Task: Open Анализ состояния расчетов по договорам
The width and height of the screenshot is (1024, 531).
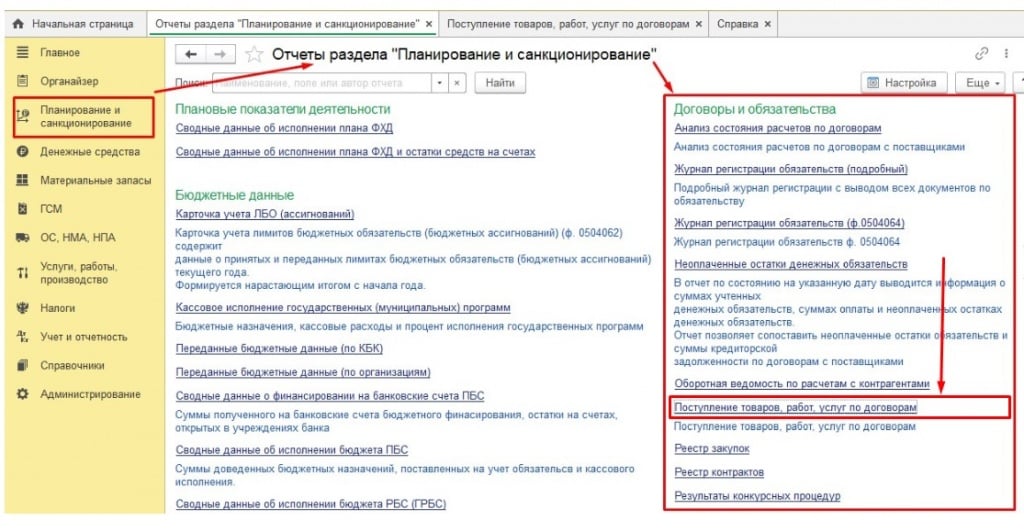Action: (x=778, y=128)
